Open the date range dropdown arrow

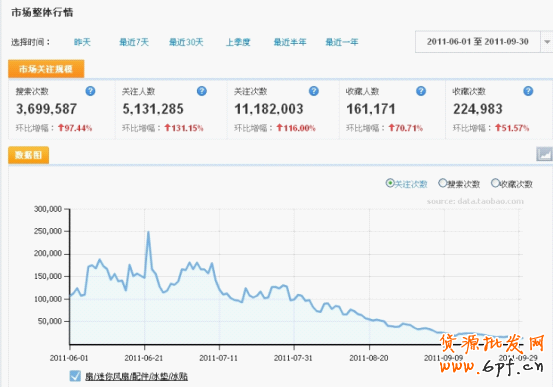[547, 42]
